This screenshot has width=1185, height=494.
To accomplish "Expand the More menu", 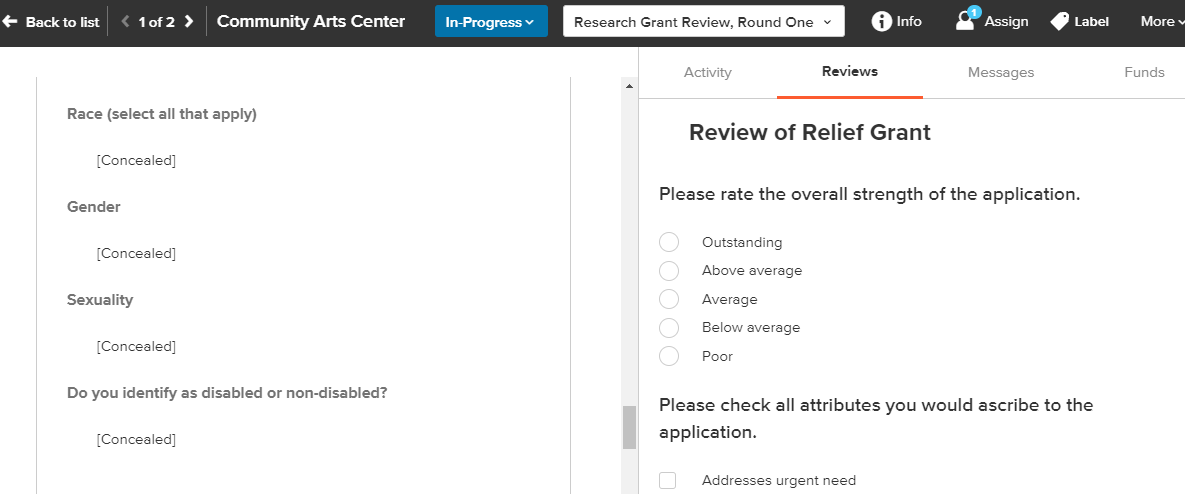I will [1162, 22].
